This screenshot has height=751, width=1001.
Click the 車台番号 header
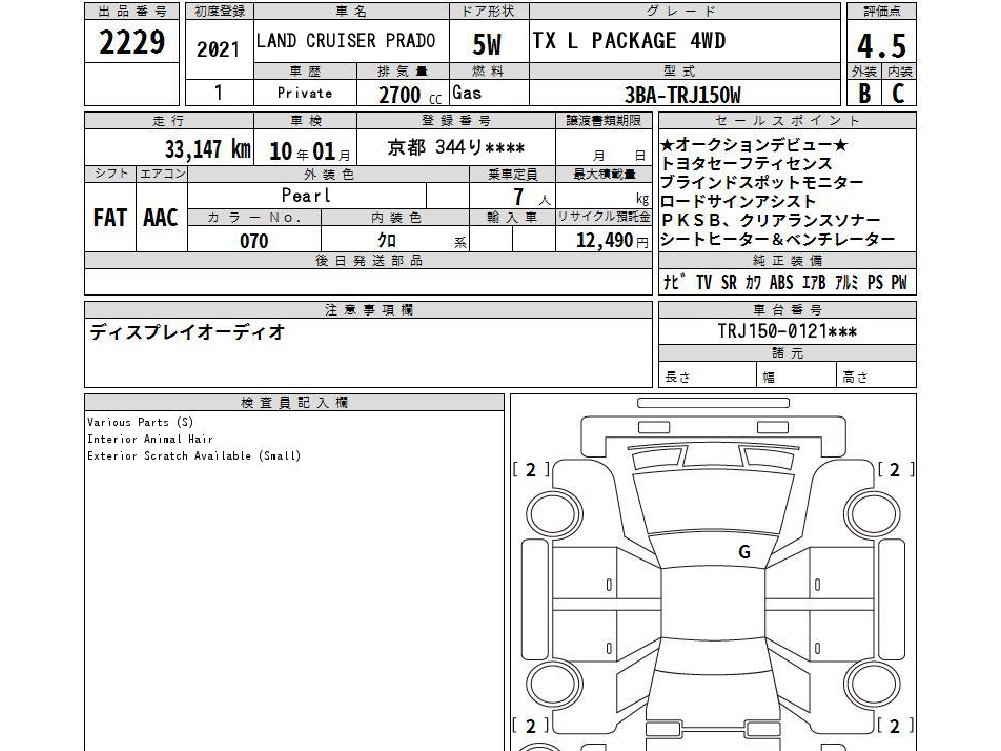[x=787, y=310]
